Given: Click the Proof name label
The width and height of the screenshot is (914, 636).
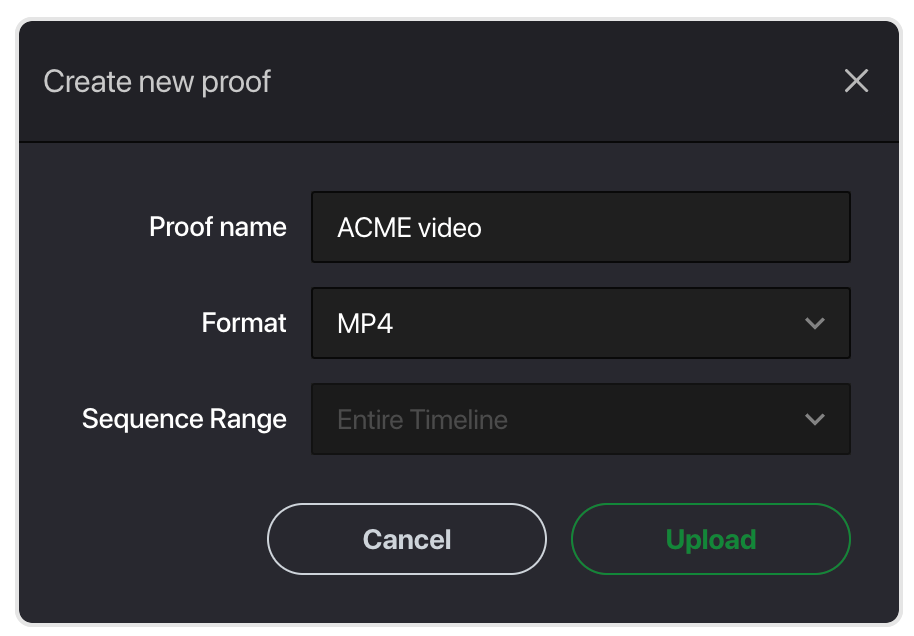Looking at the screenshot, I should 217,227.
